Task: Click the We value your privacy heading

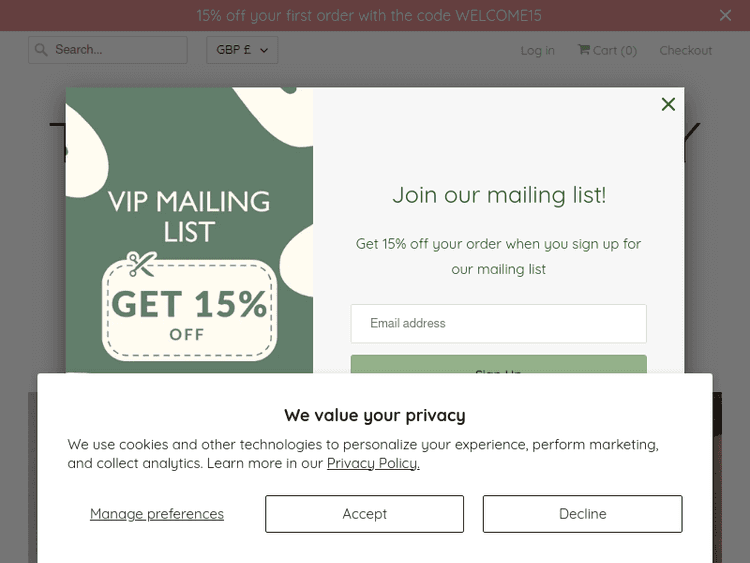Action: [374, 415]
